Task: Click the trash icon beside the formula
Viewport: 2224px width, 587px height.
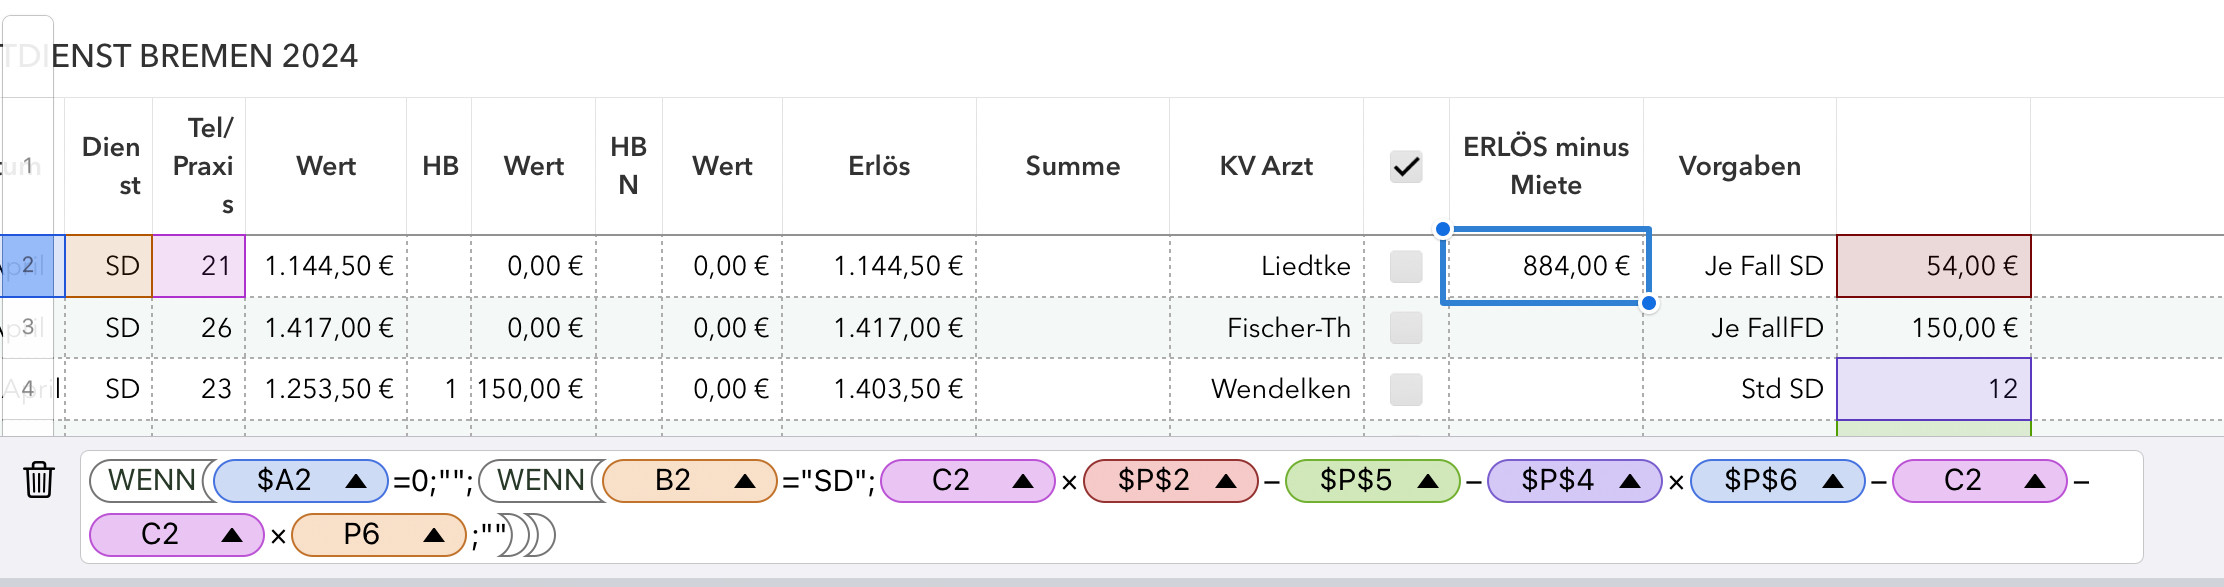Action: coord(39,480)
